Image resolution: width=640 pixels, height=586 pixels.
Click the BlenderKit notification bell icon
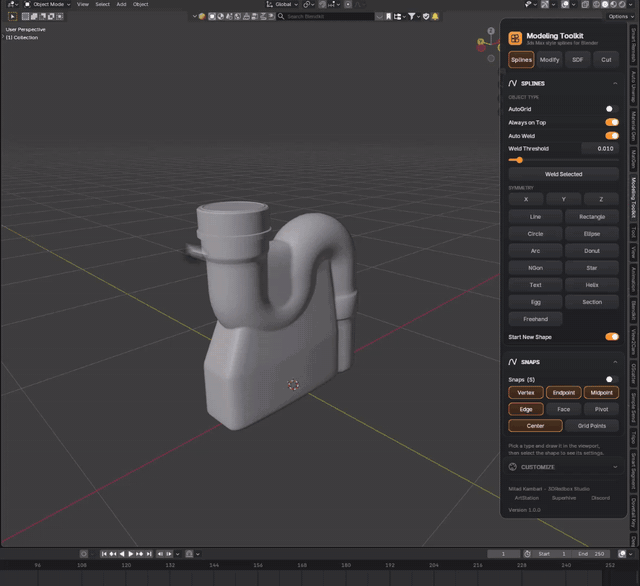[435, 16]
